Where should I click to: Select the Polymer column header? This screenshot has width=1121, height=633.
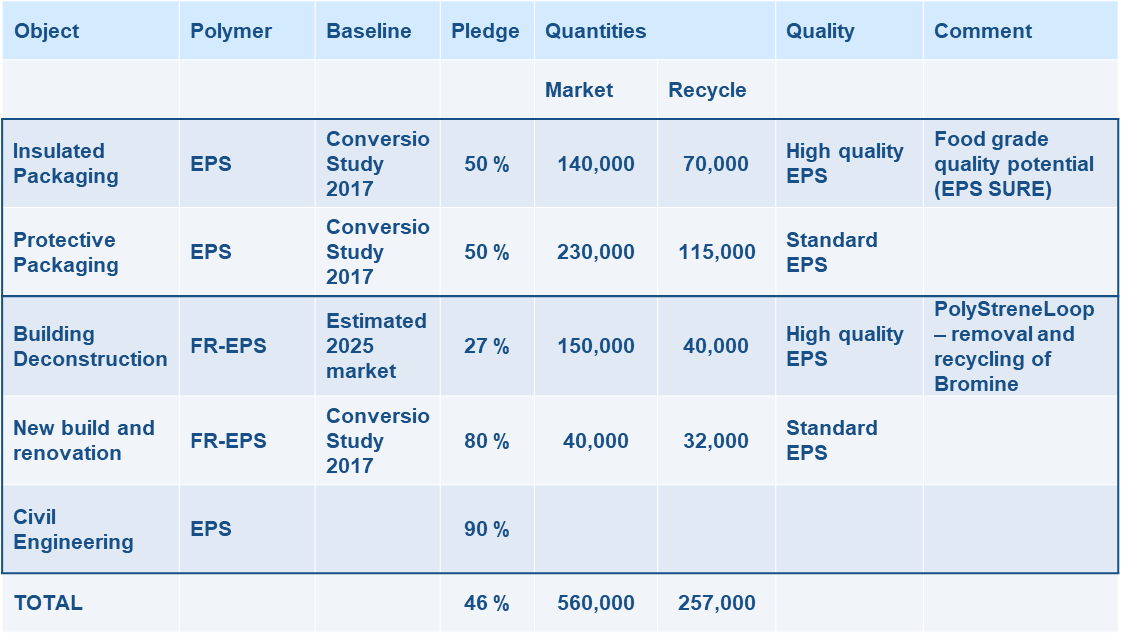[x=231, y=31]
